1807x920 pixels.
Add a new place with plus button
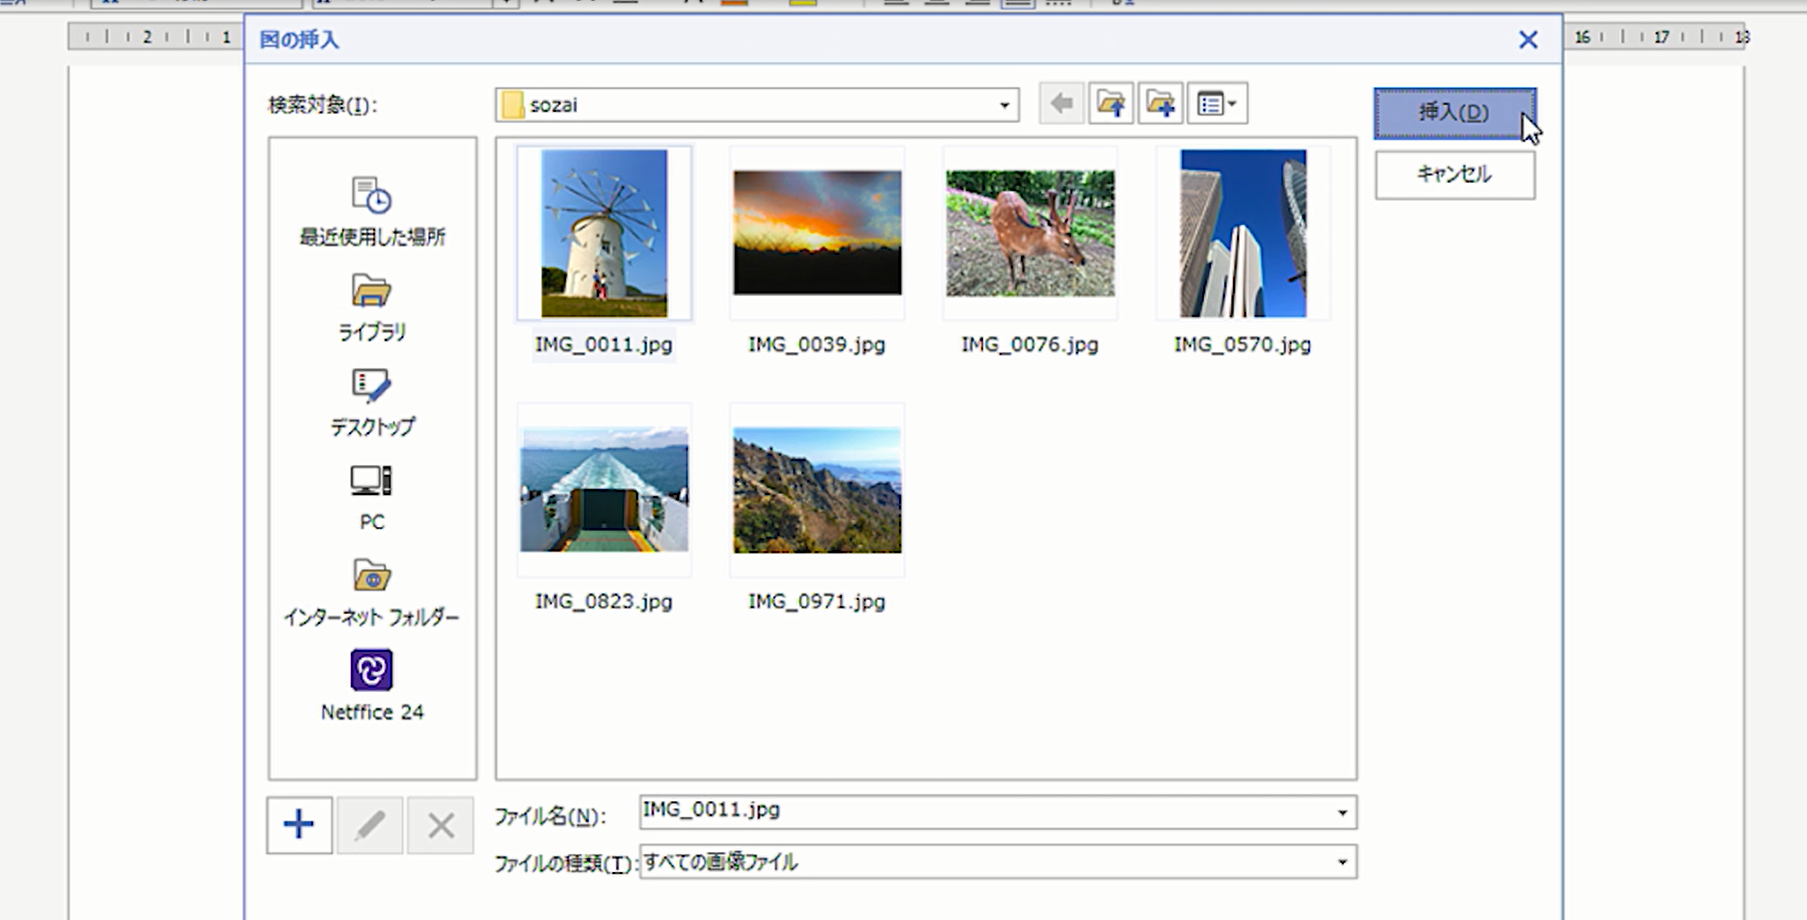299,825
